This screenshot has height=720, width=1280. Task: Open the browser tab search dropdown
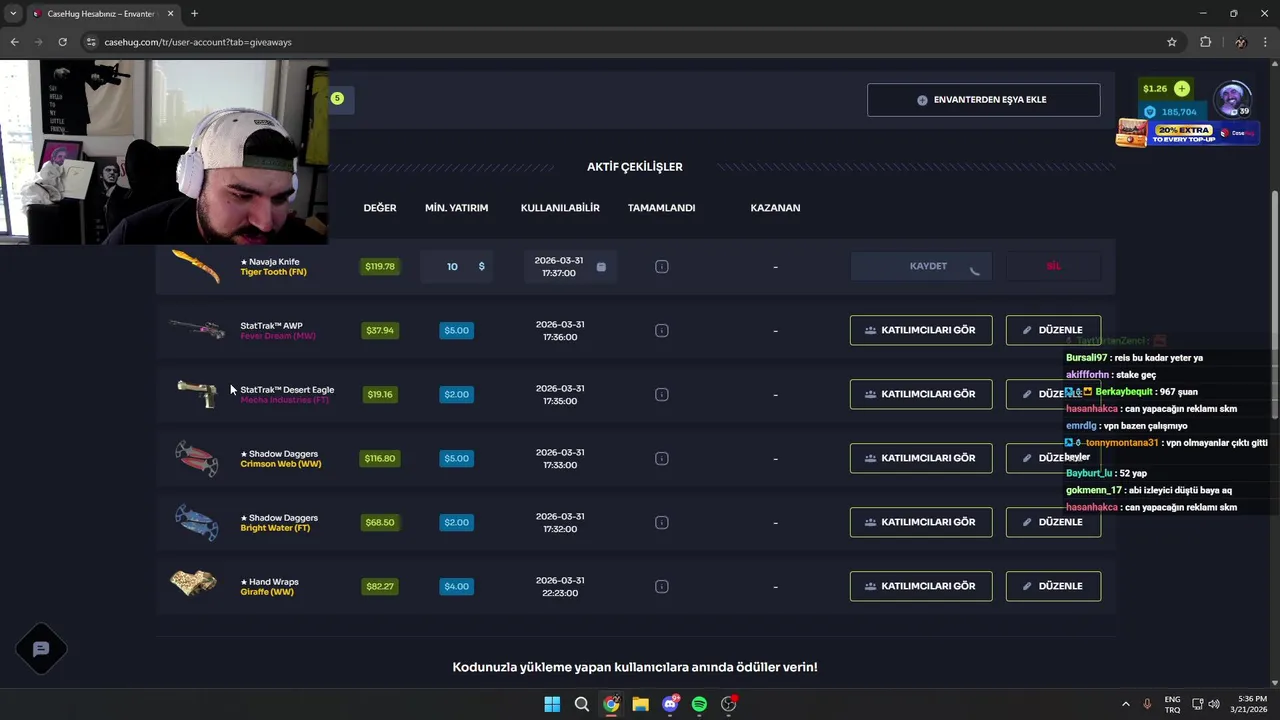coord(13,14)
